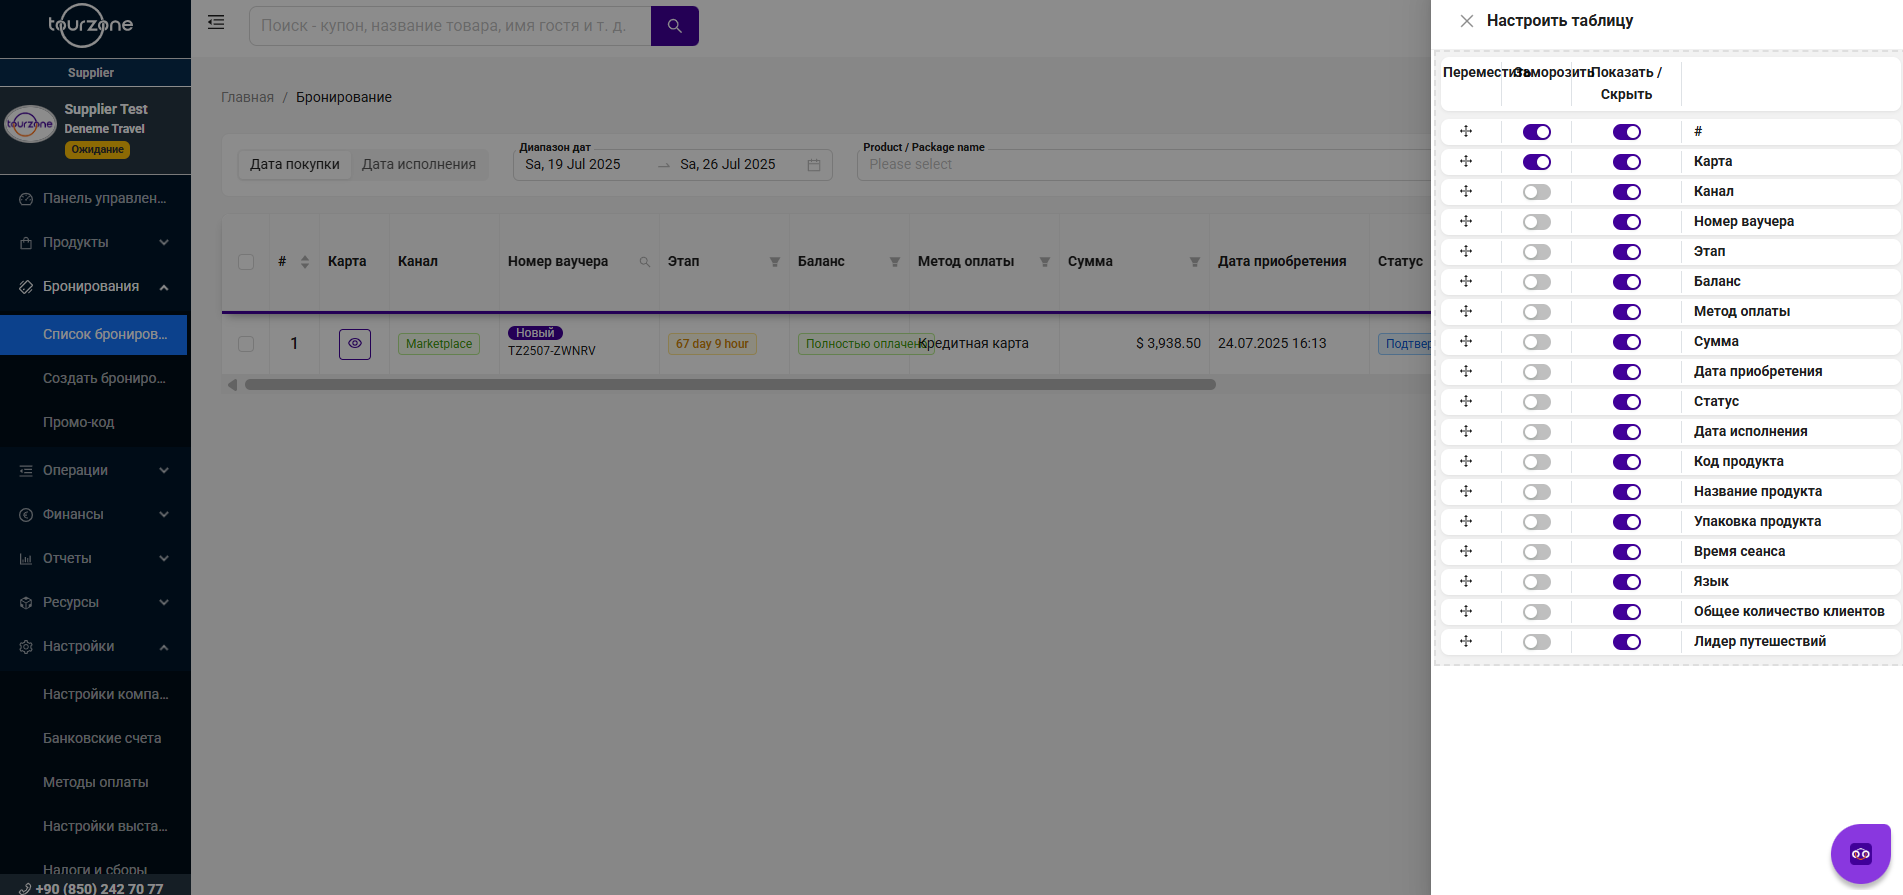Screen dimensions: 1903x895
Task: Hide the Код продукта column
Action: [x=1627, y=462]
